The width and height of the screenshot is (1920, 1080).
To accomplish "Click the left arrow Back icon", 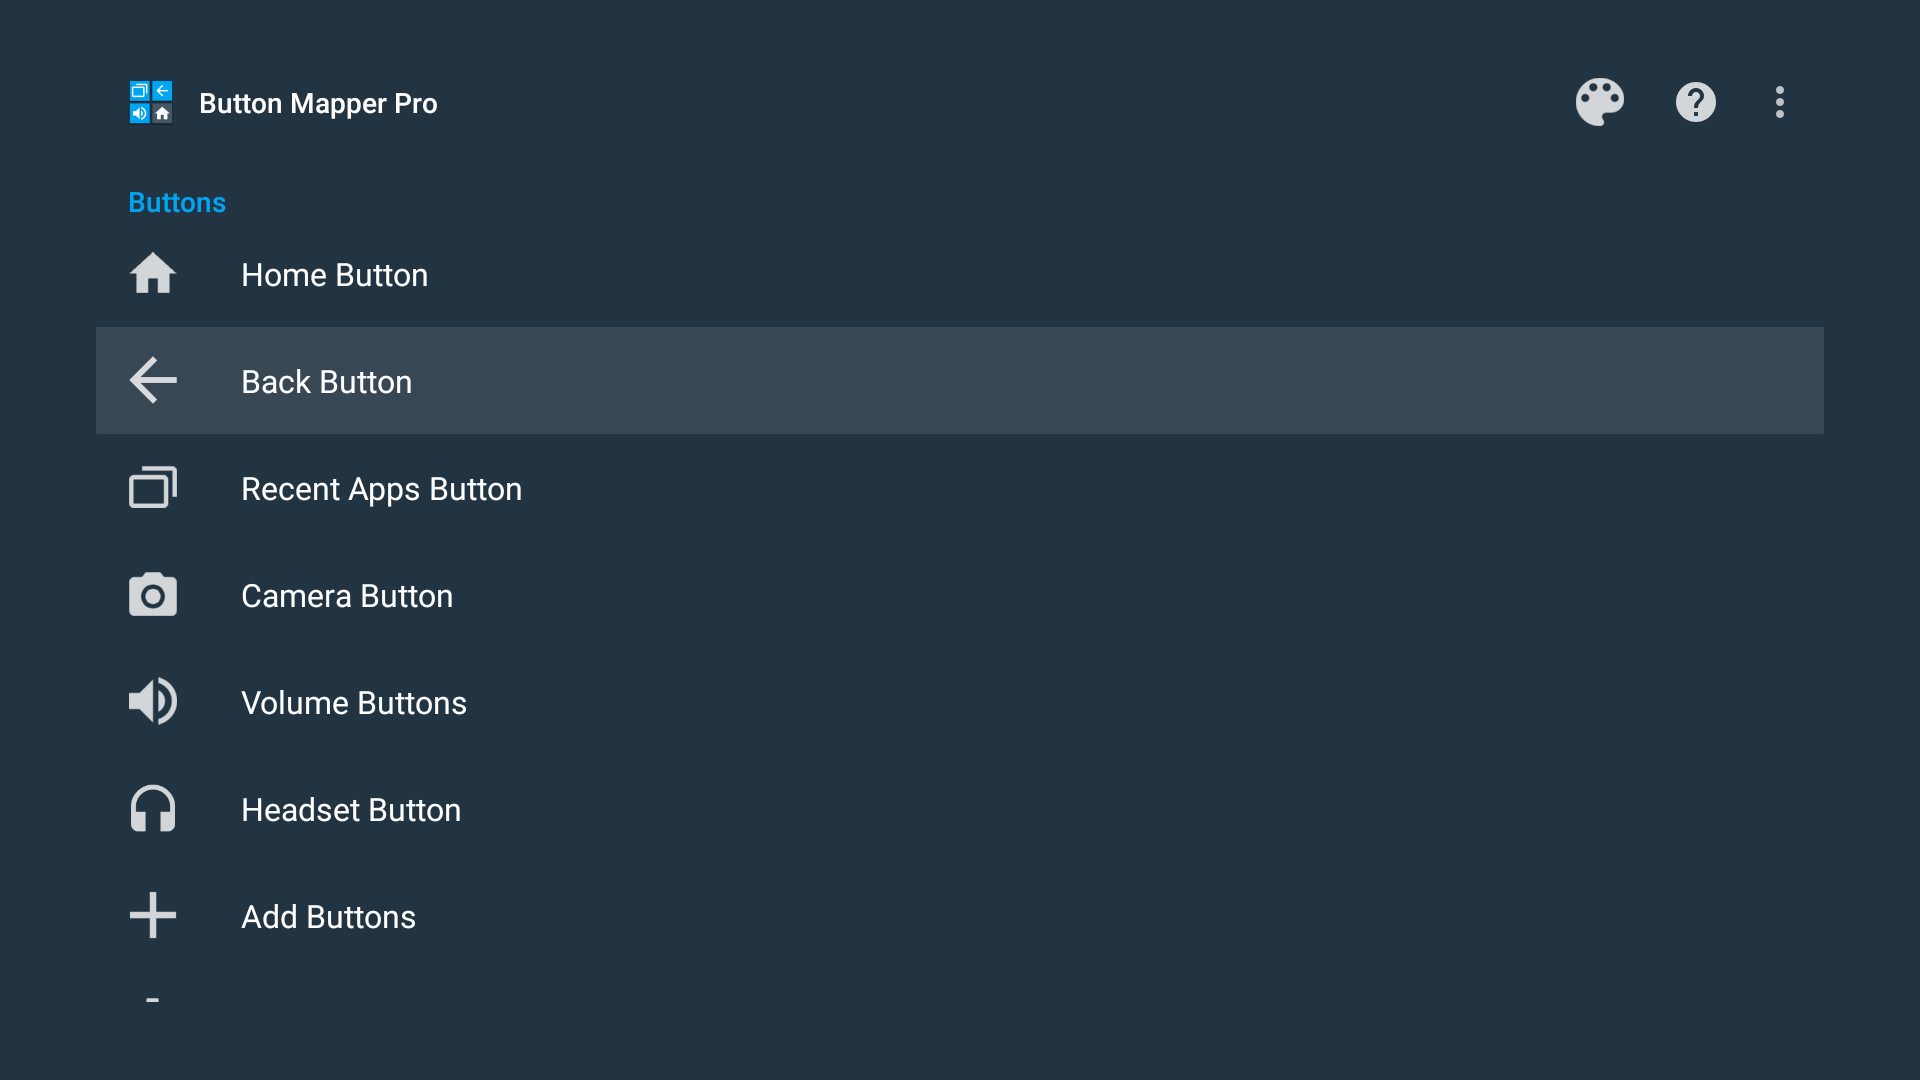I will pos(153,381).
